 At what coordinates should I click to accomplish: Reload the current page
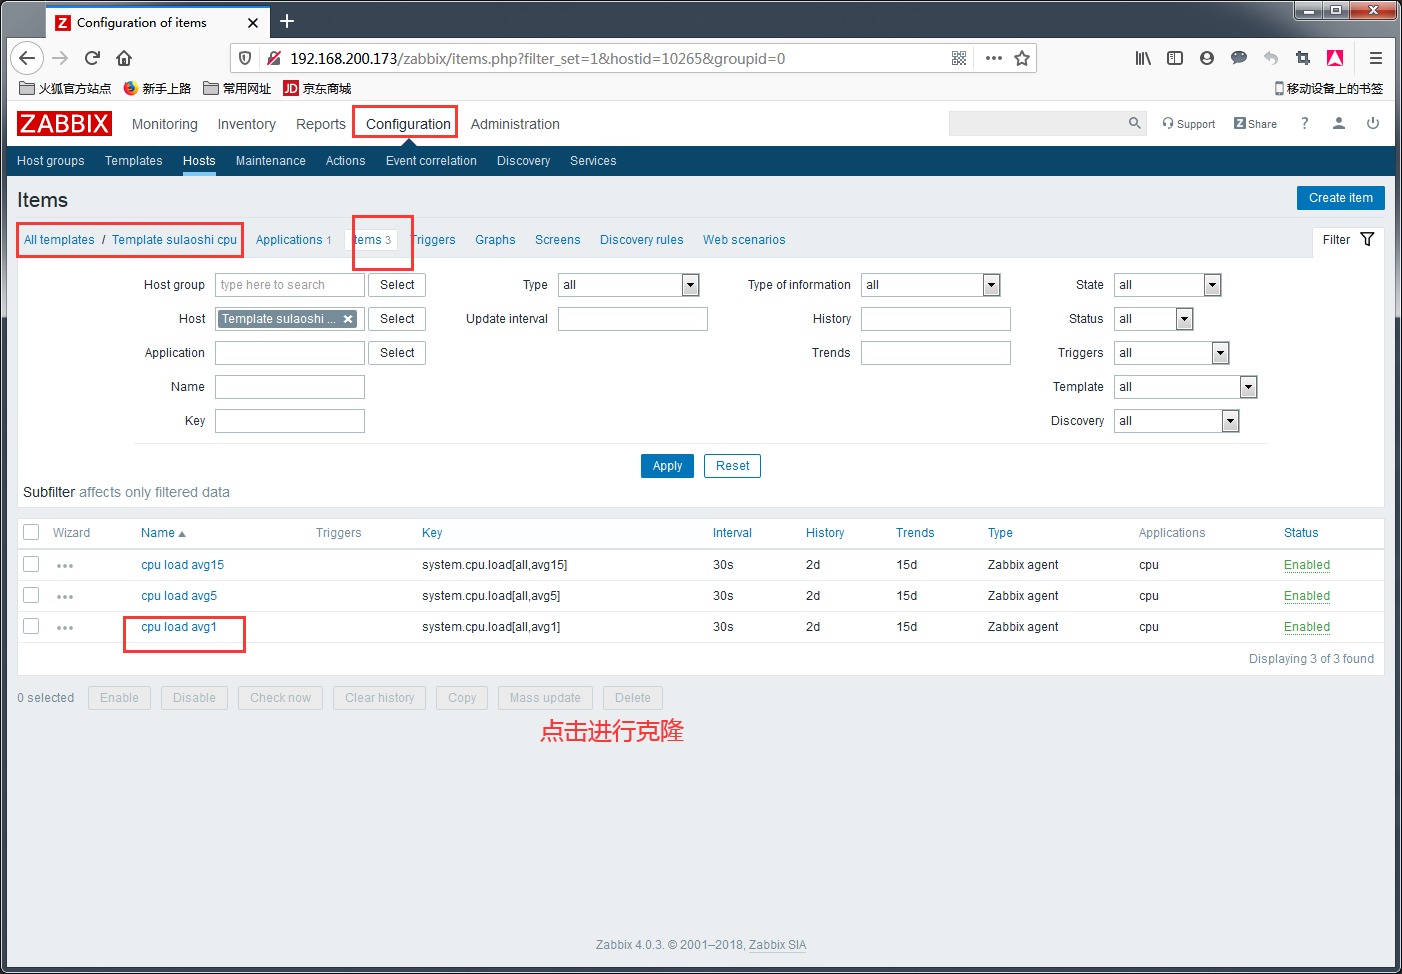pyautogui.click(x=92, y=58)
